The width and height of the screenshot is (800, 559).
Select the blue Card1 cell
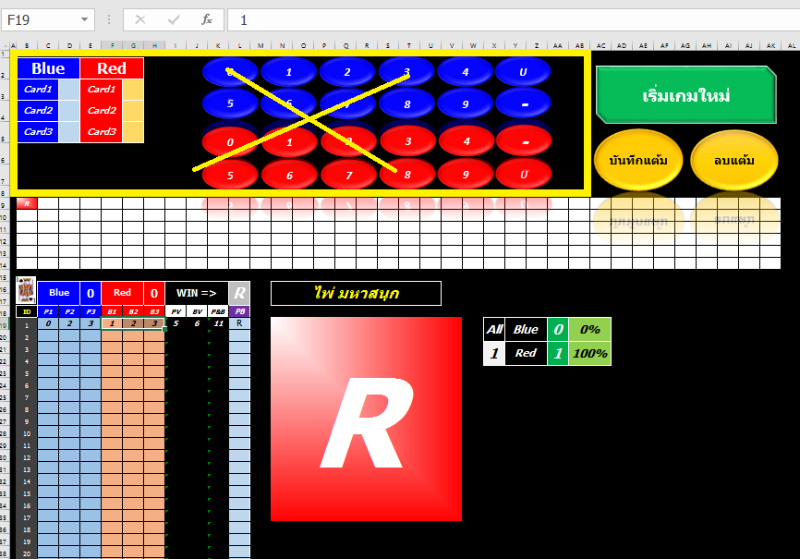point(39,89)
